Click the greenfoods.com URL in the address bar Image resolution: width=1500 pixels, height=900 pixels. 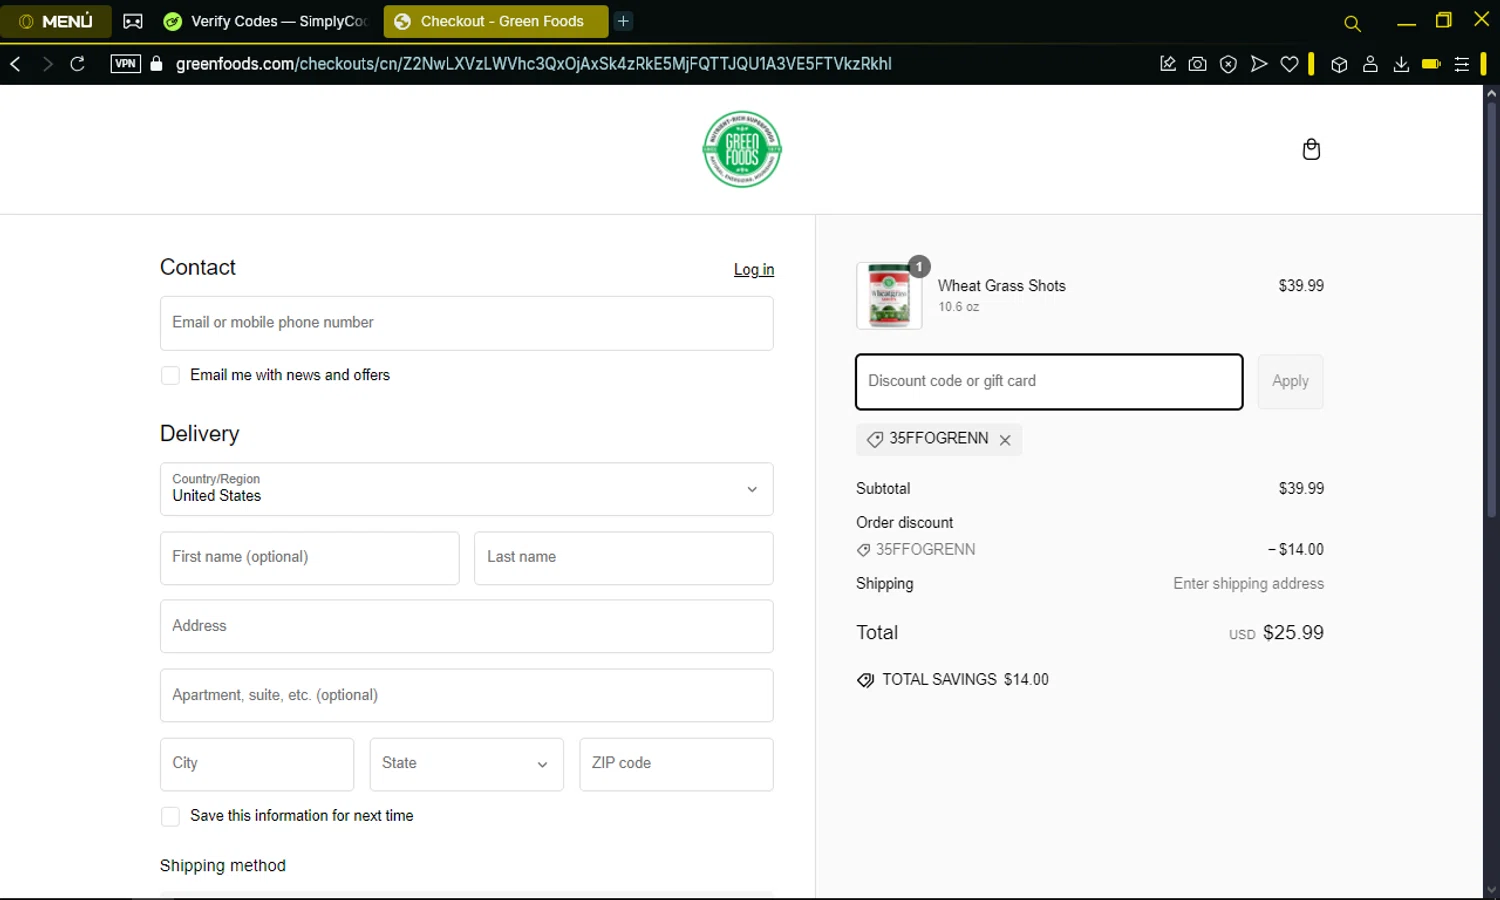click(533, 64)
